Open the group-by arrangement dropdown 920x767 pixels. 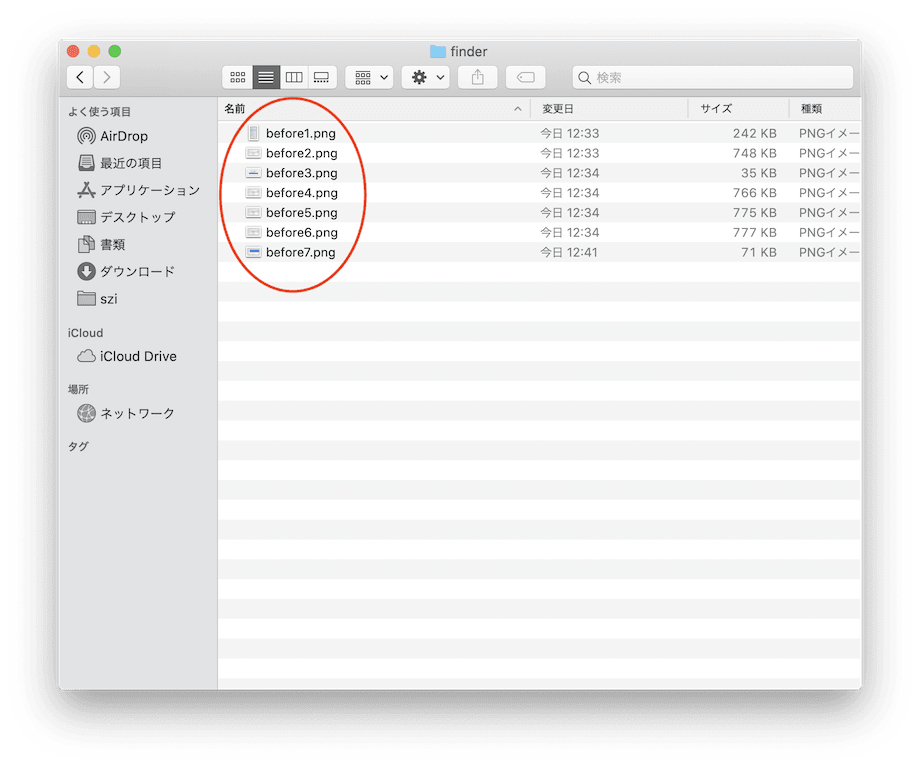369,77
